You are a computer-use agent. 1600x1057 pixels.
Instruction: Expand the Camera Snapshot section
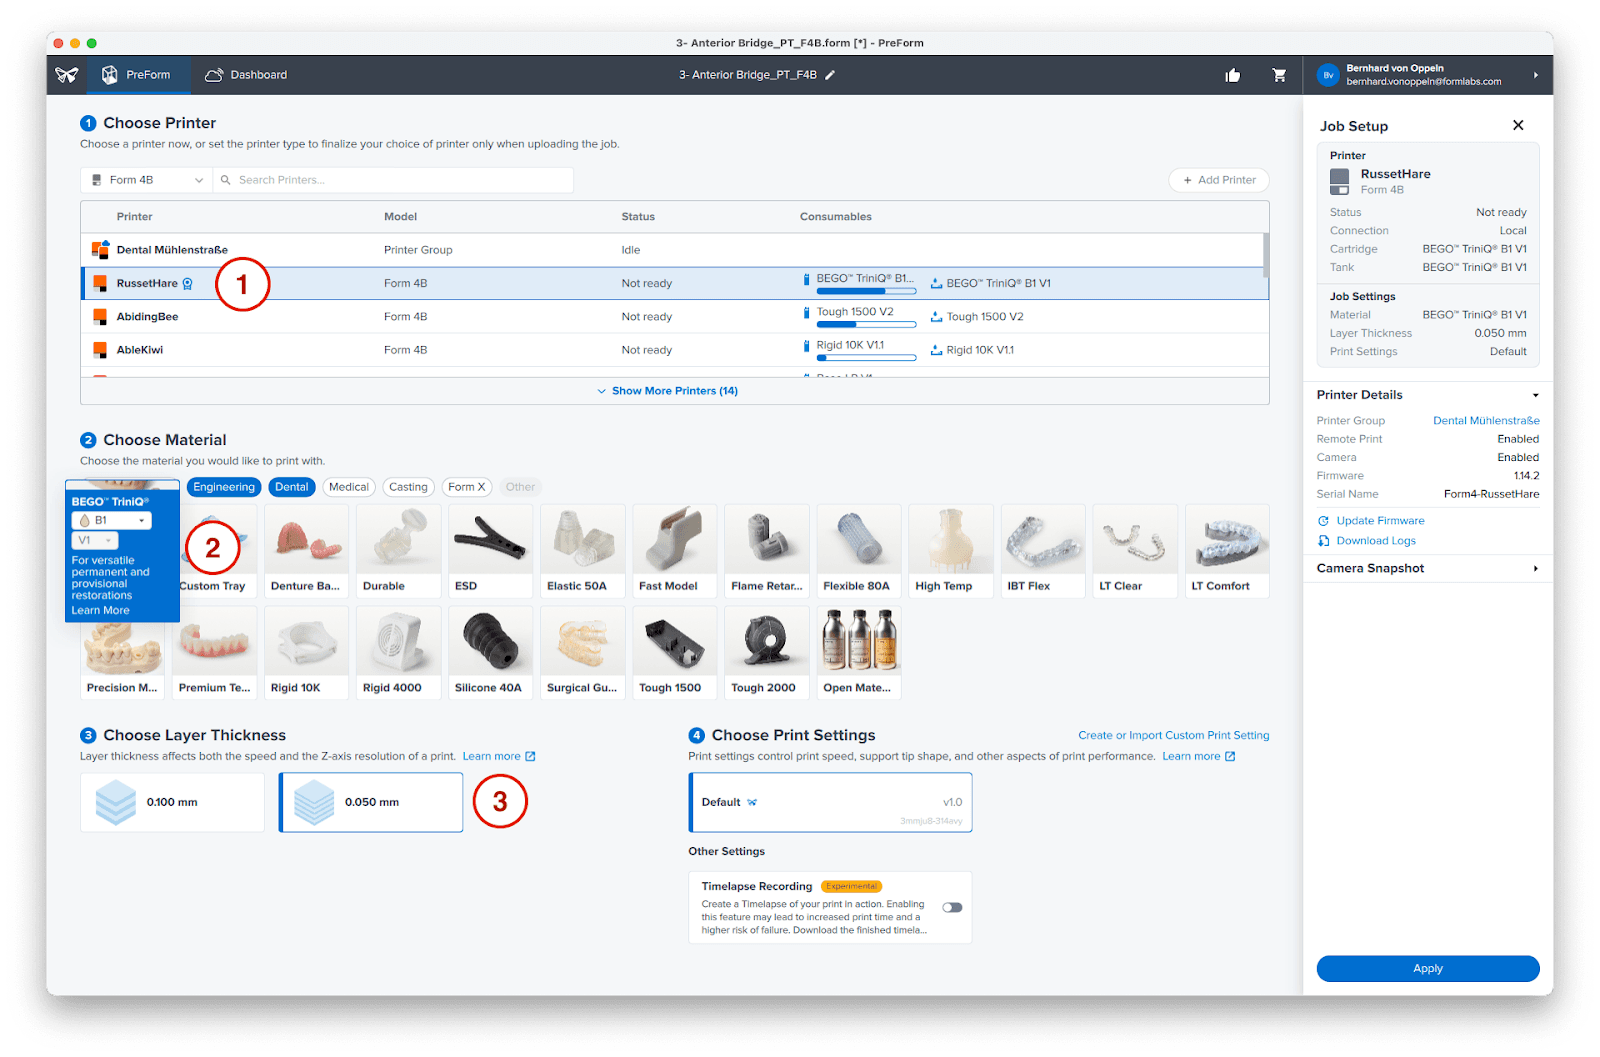coord(1427,568)
